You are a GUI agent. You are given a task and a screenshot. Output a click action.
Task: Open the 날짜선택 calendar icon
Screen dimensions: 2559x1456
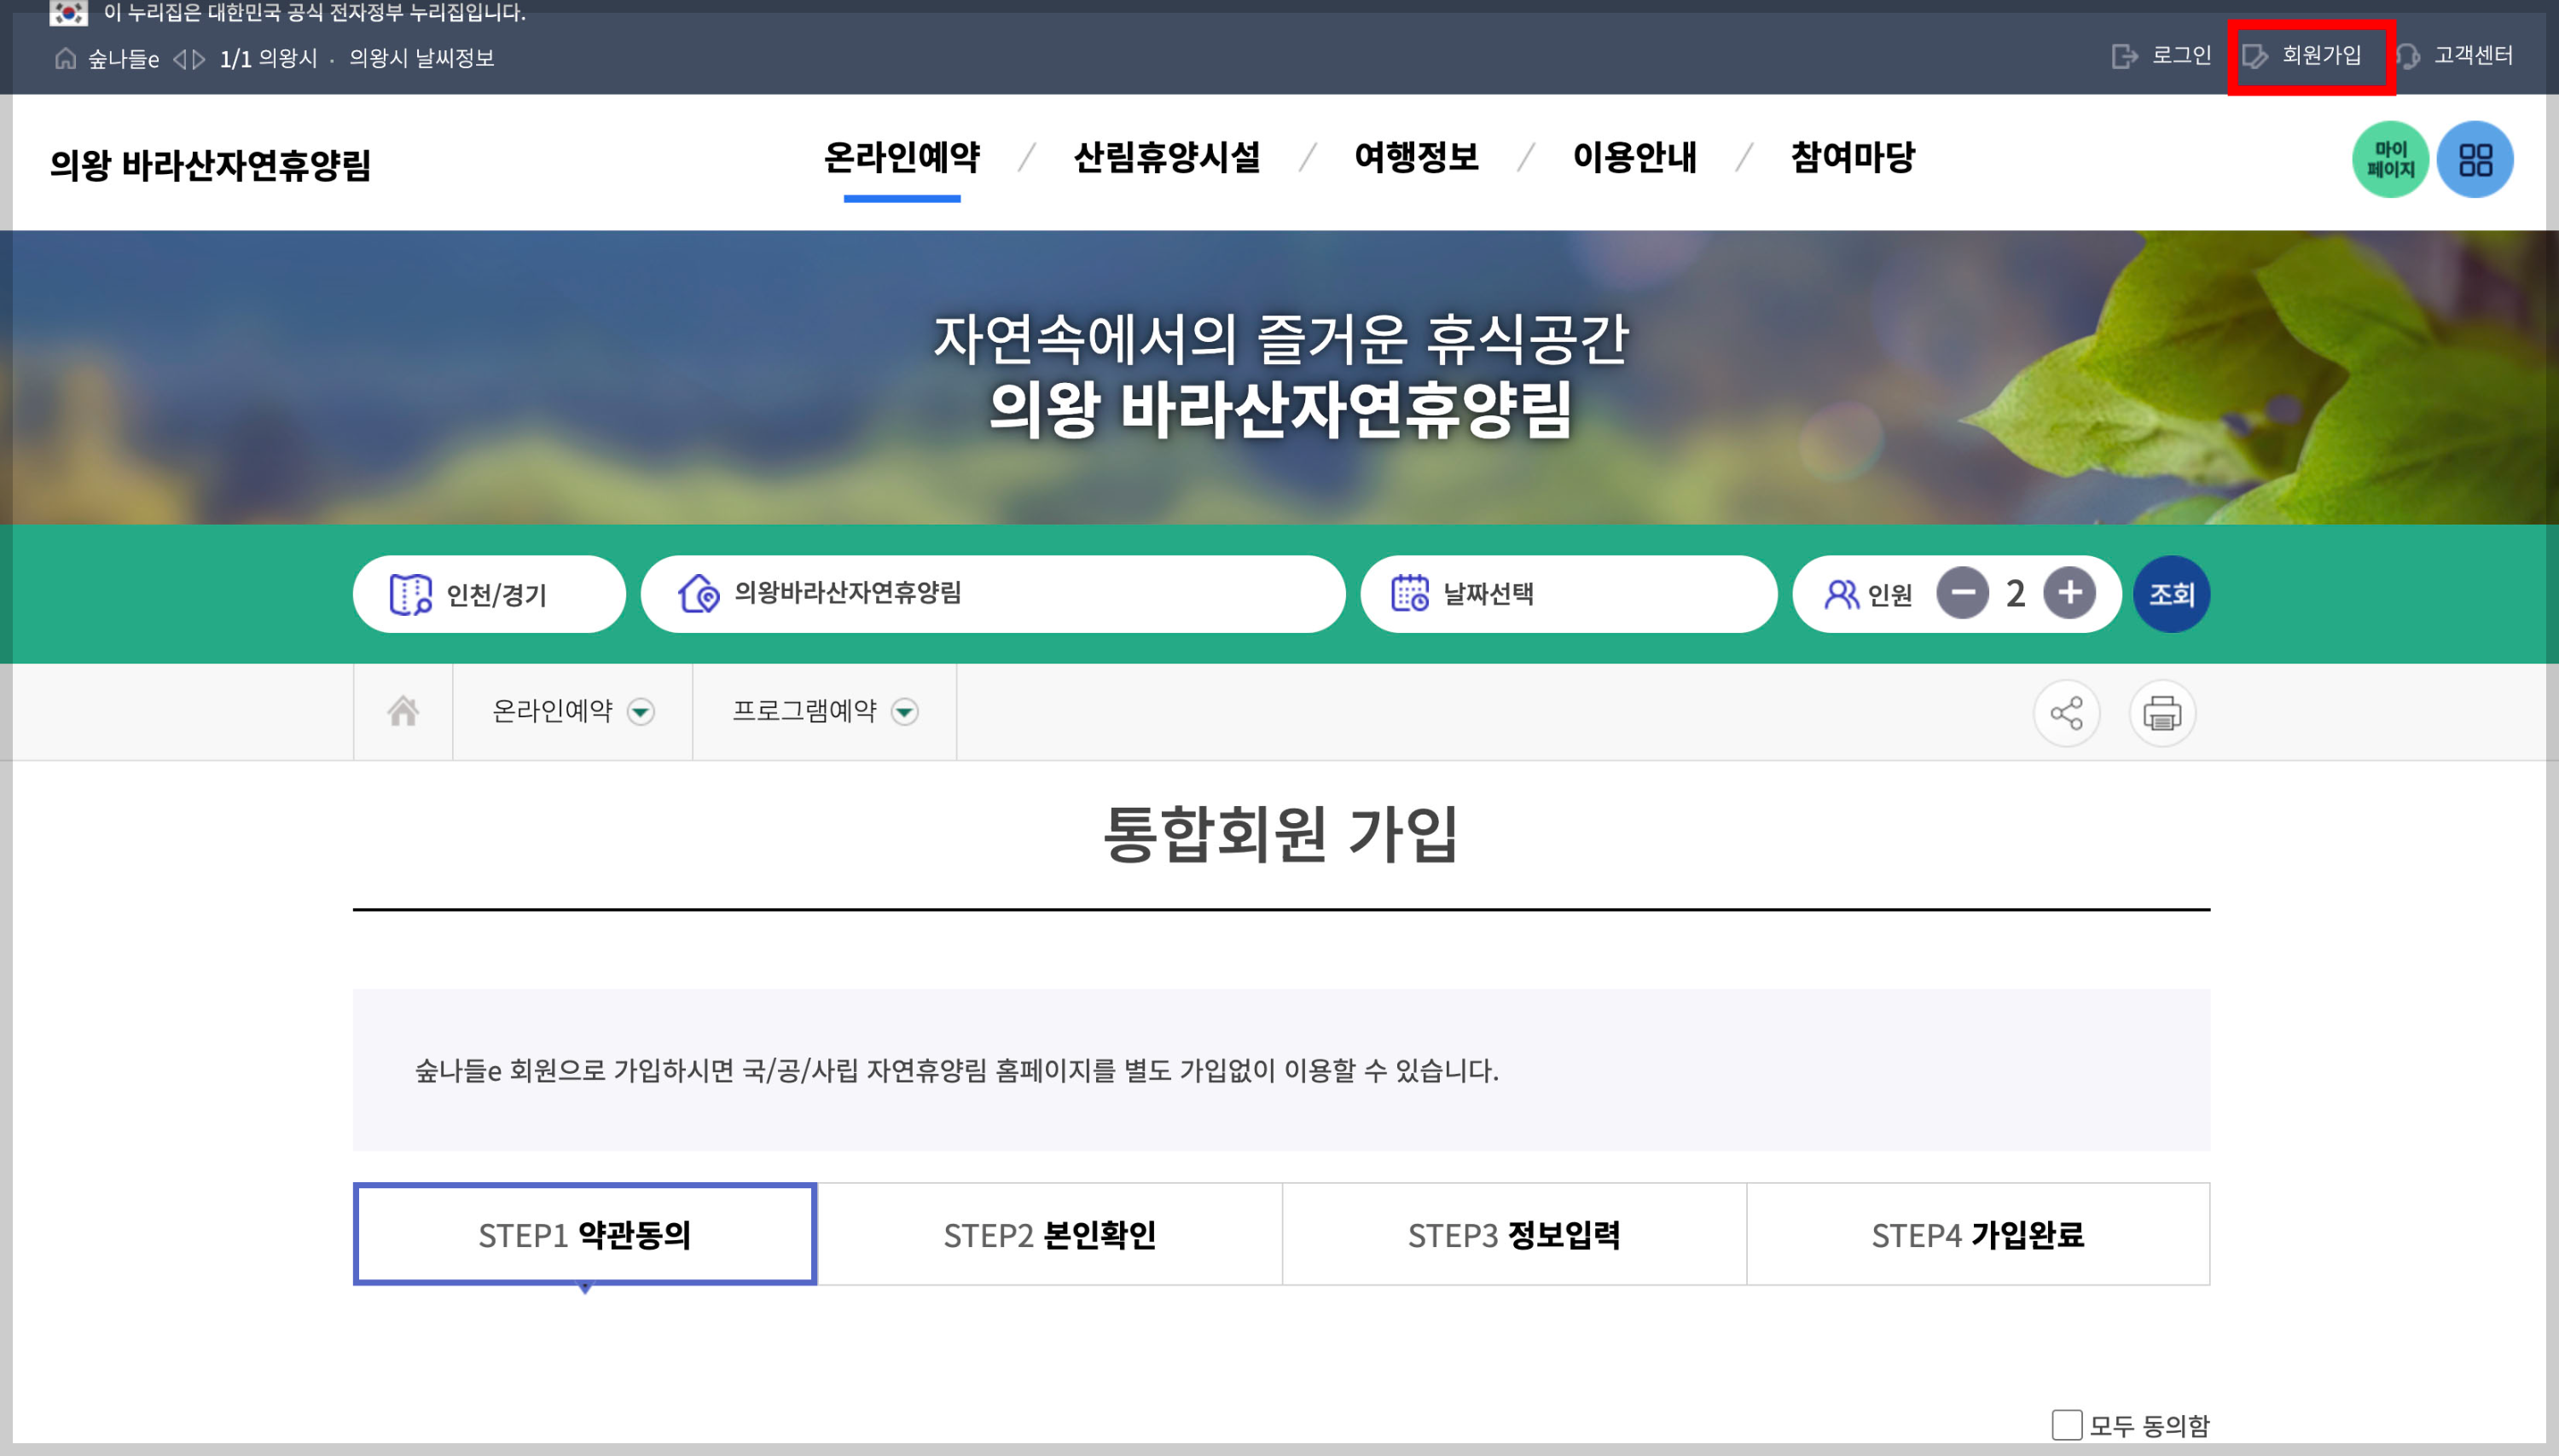pos(1410,594)
